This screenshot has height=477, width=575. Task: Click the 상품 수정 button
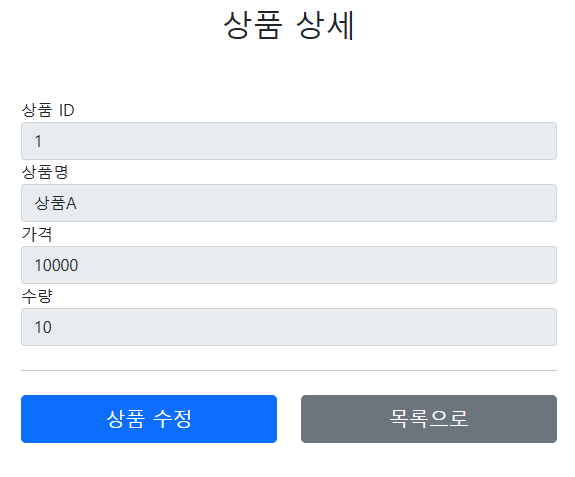(x=149, y=419)
